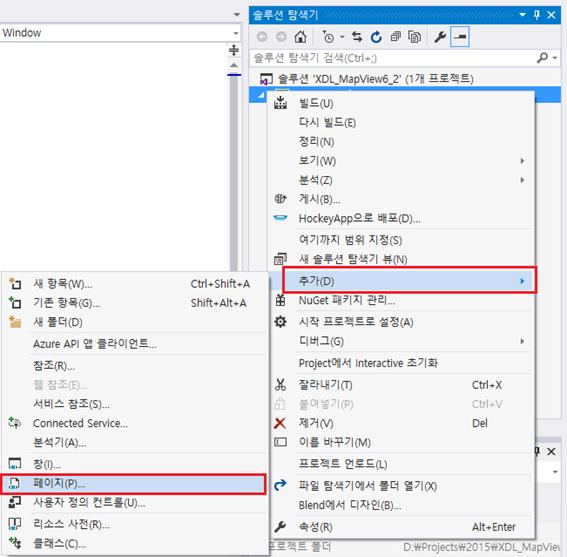567x557 pixels.
Task: Click the vertical scrollbar of editor pane
Action: 234,170
